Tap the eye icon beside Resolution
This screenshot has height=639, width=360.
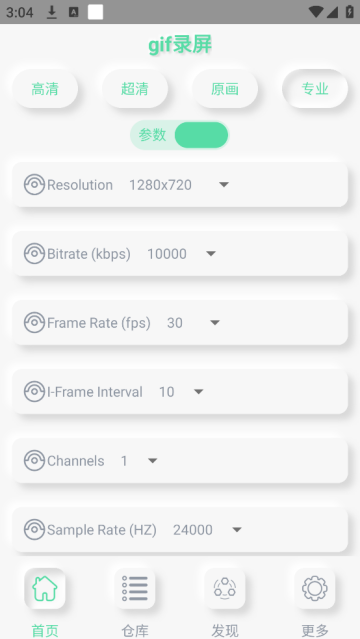pos(34,185)
